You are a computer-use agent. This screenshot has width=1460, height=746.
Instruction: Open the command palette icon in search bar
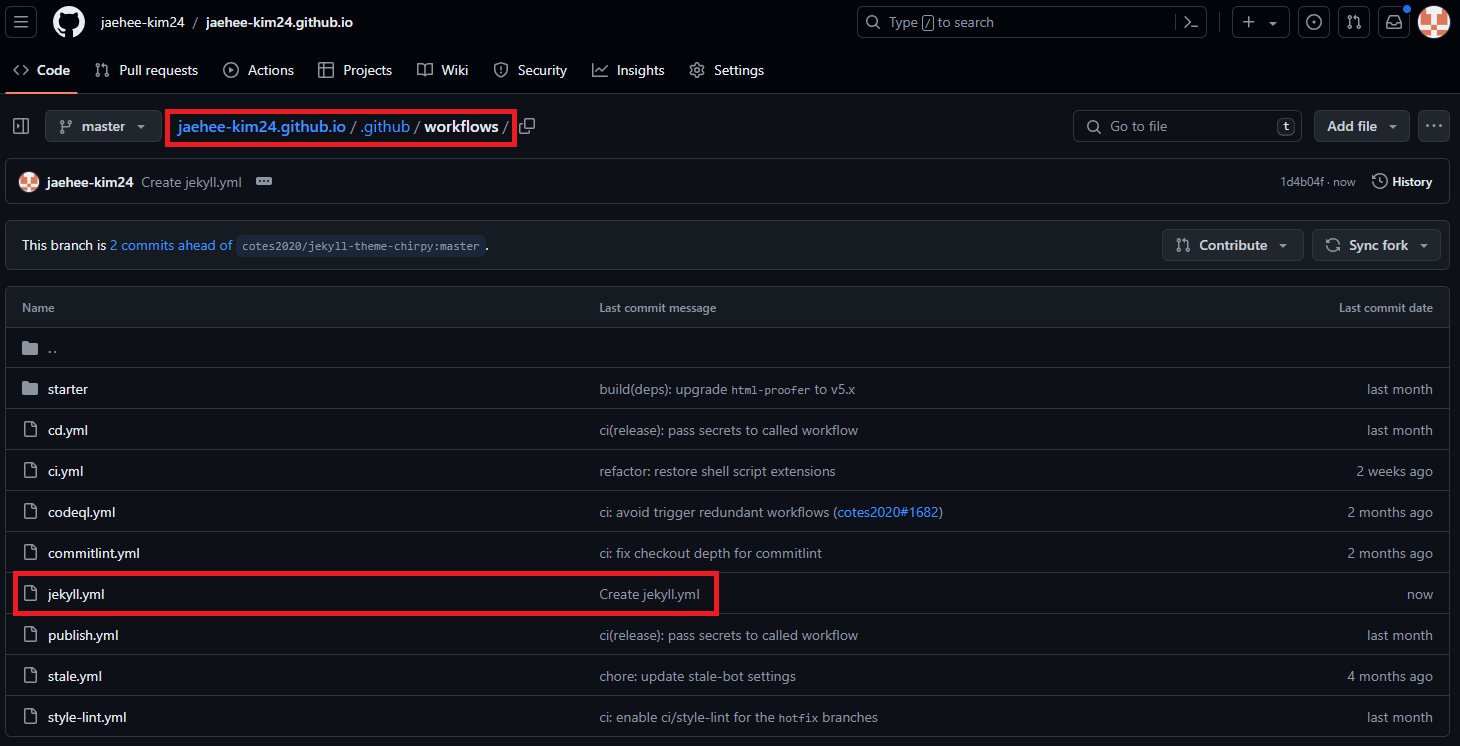tap(1190, 22)
